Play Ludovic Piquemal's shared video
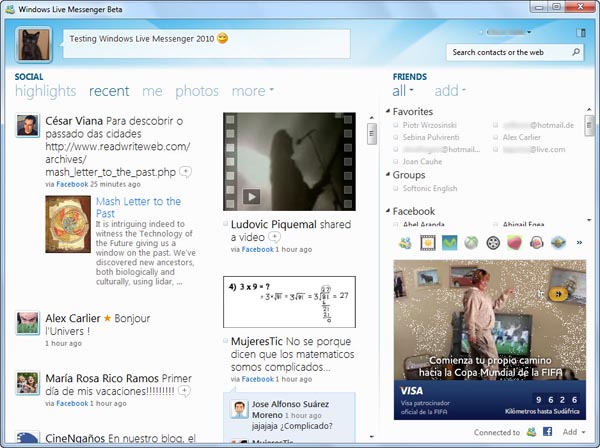This screenshot has width=600, height=448. 252,196
